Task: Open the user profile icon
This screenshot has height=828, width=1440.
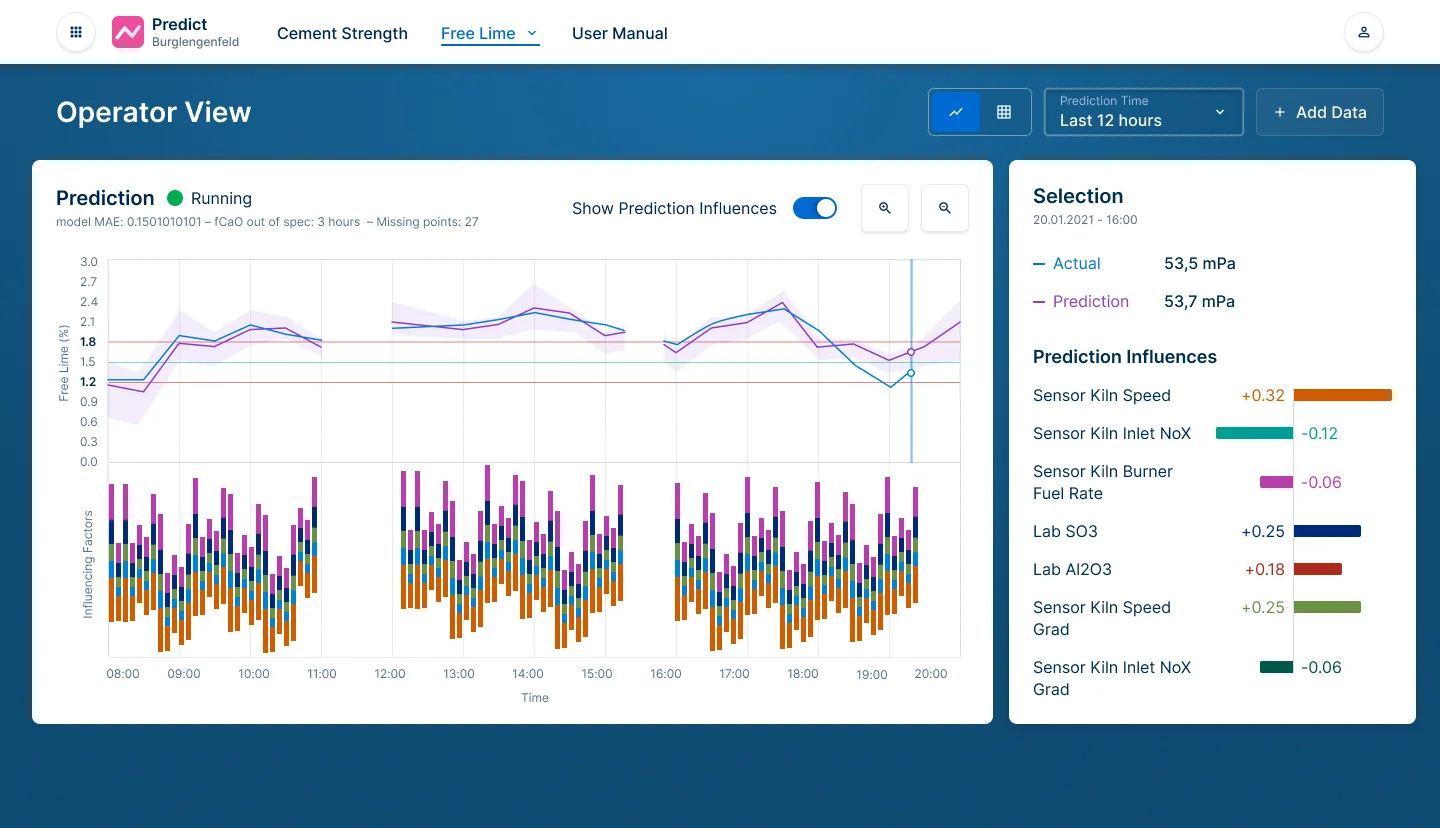Action: (x=1364, y=32)
